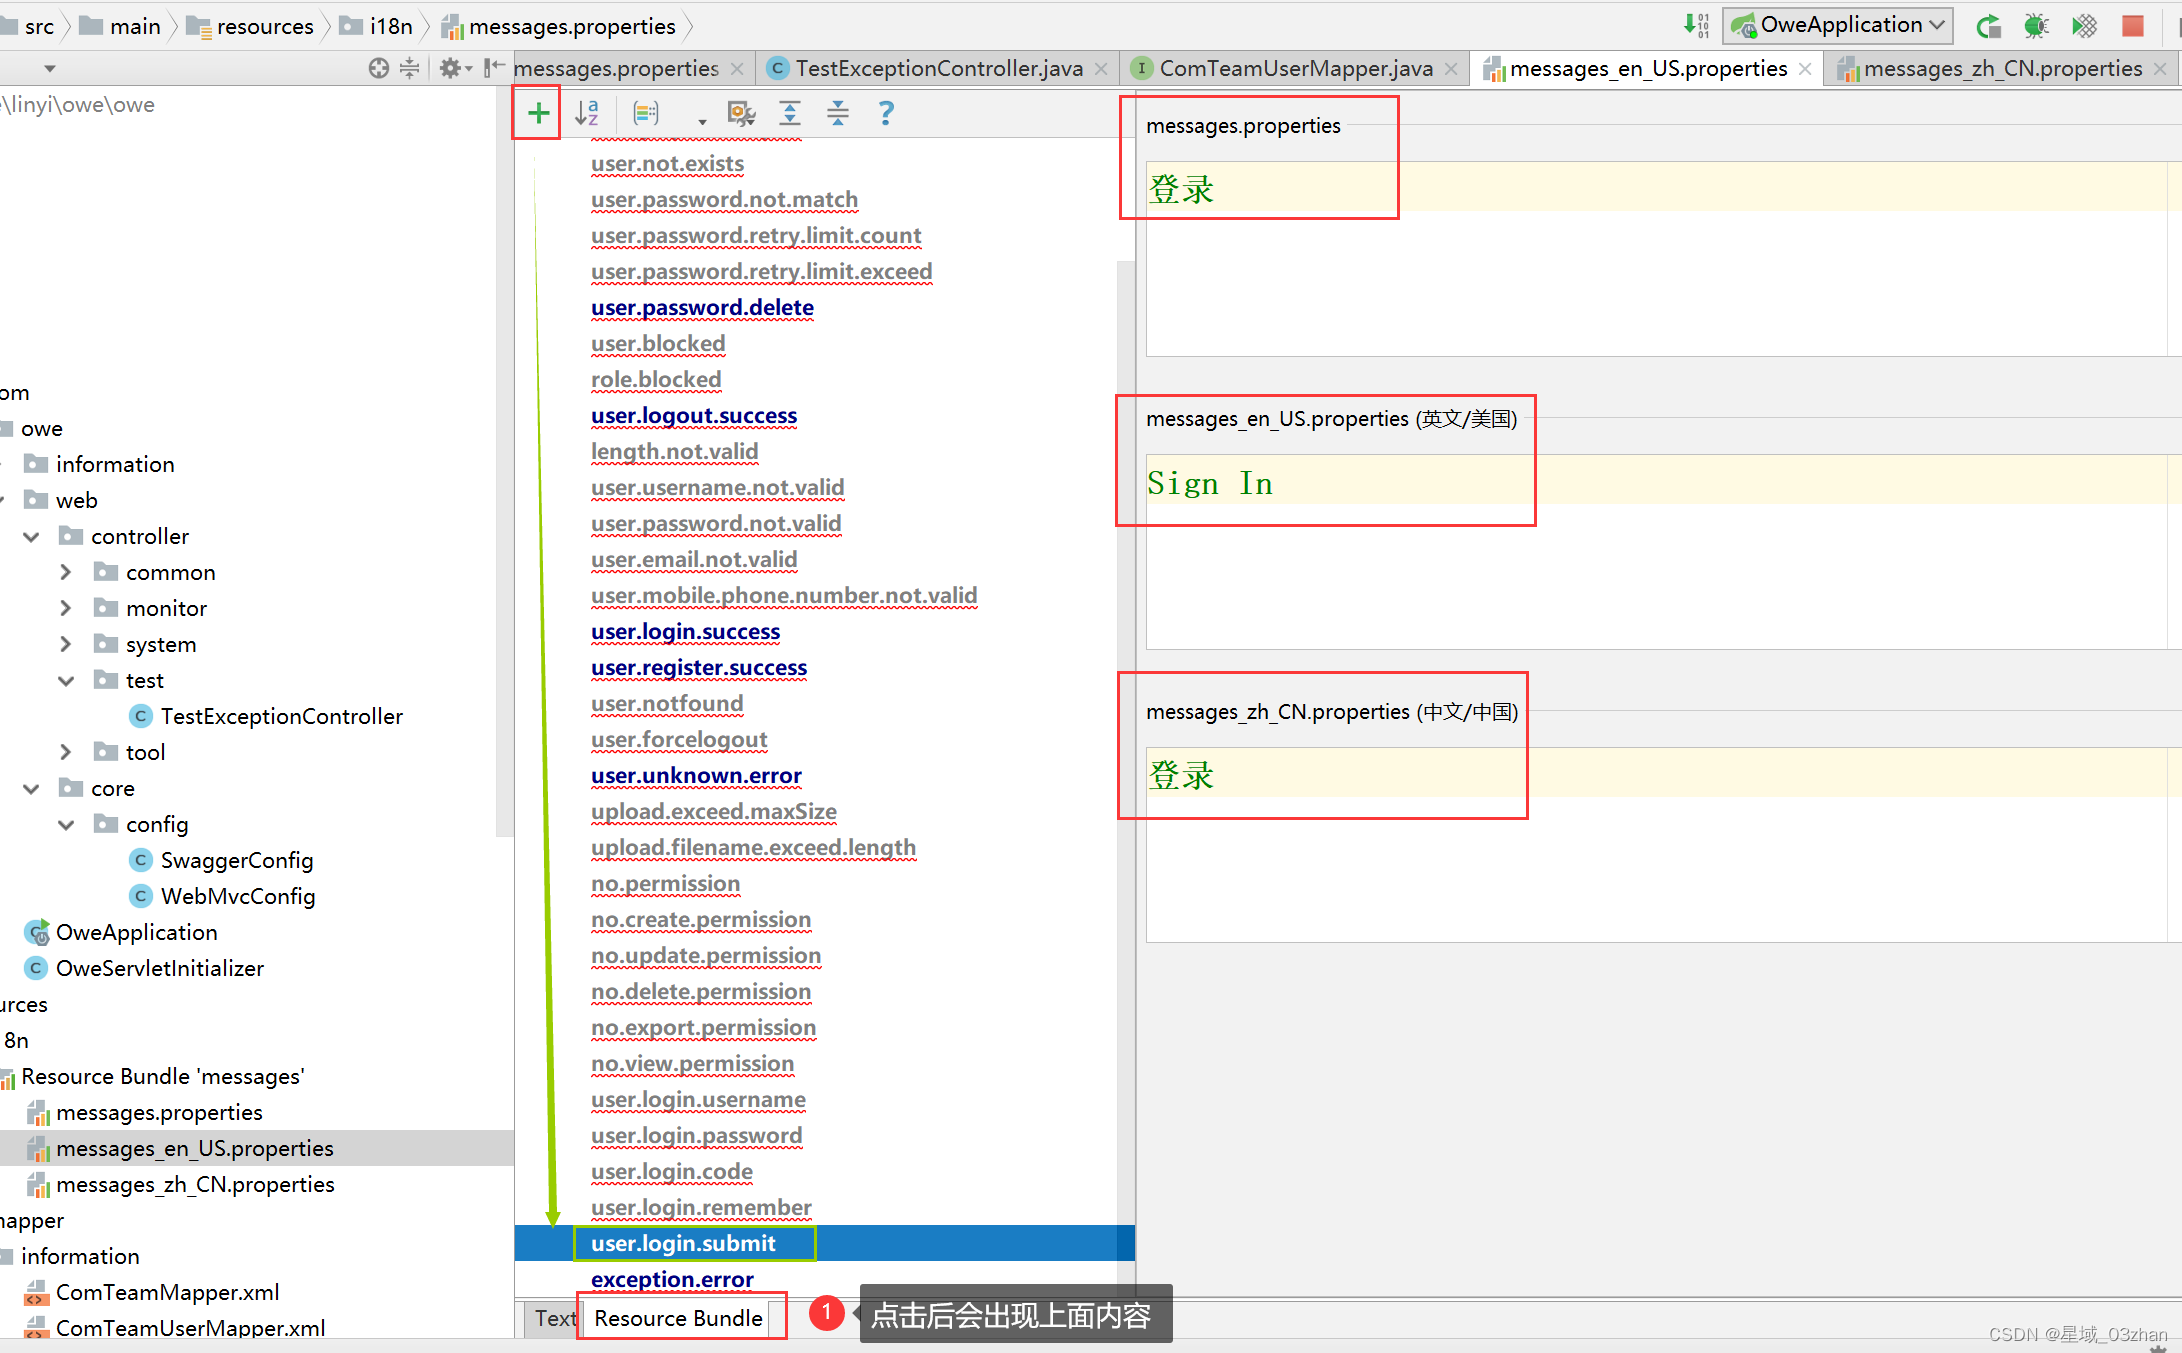2182x1353 pixels.
Task: Switch to the Text tab at the bottom
Action: click(553, 1318)
